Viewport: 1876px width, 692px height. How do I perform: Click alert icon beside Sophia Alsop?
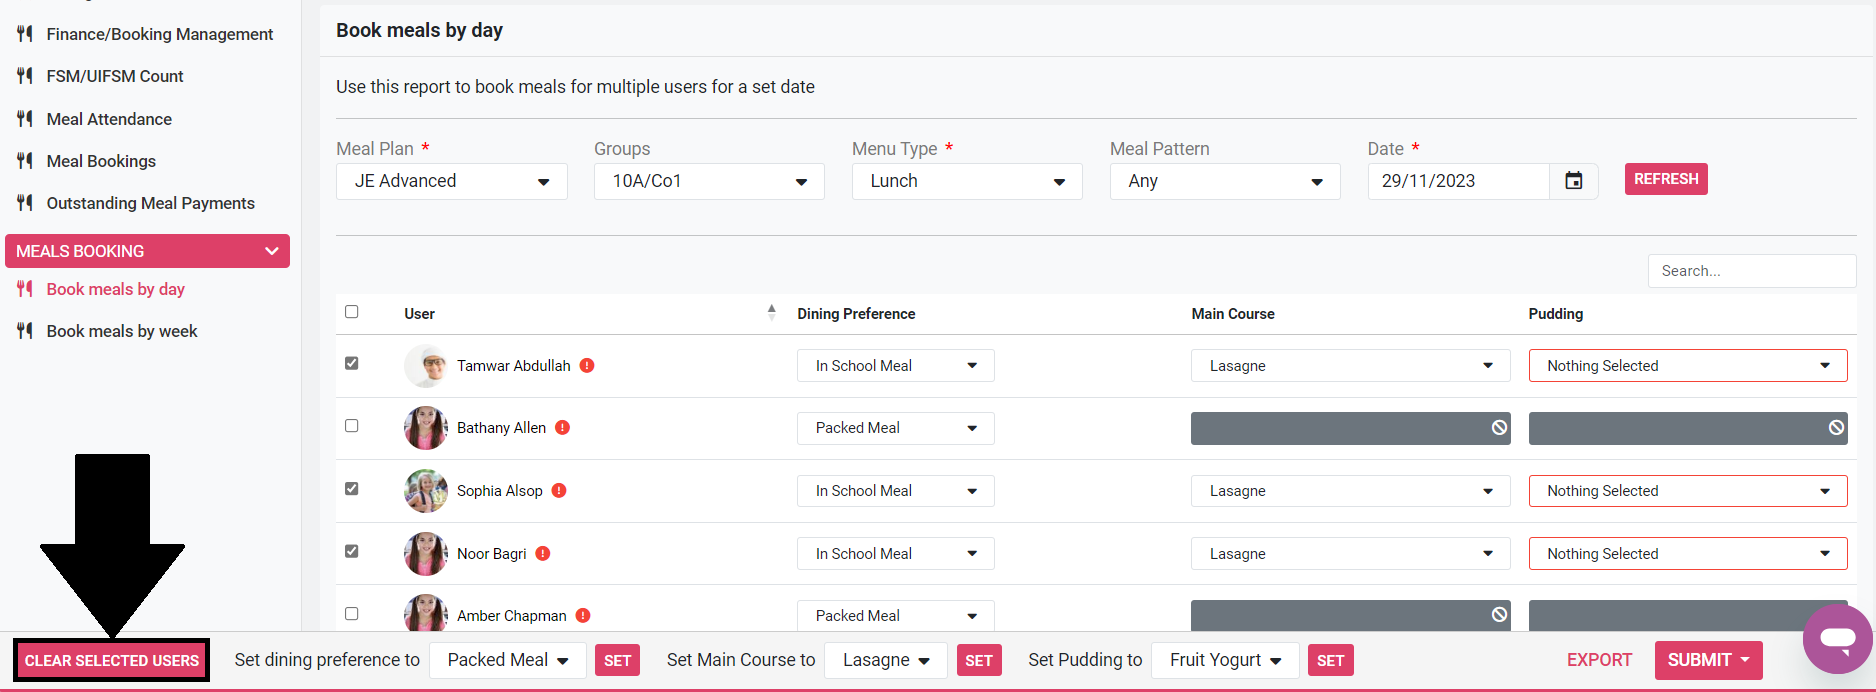(x=559, y=491)
